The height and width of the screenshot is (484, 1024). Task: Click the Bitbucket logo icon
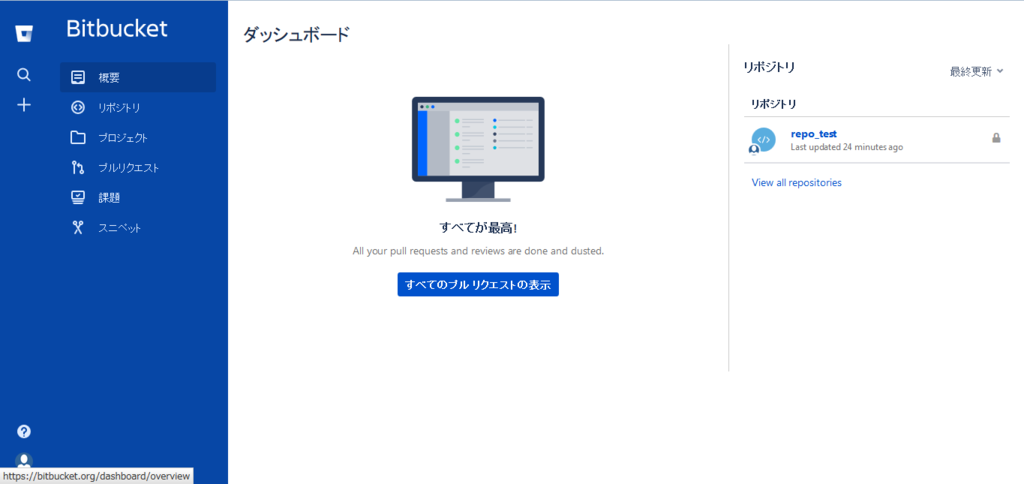(25, 33)
